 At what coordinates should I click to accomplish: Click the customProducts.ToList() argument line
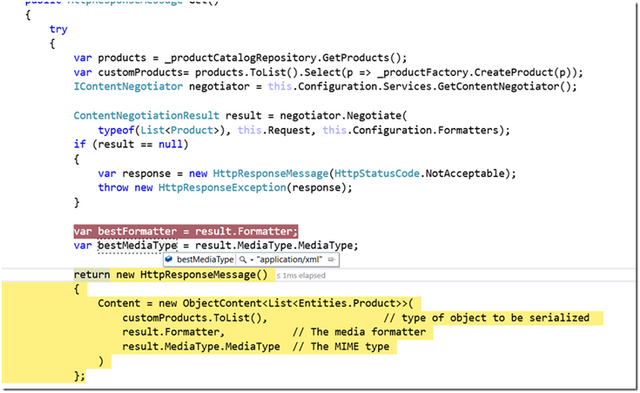[x=195, y=318]
